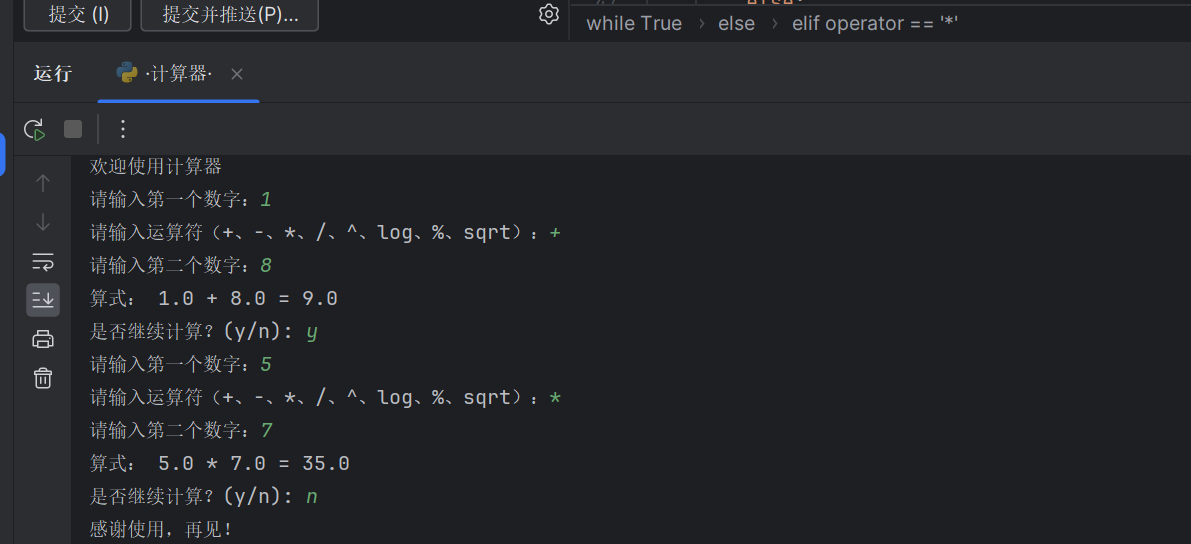Open commit settings gear icon
This screenshot has height=544, width=1191.
(x=548, y=14)
